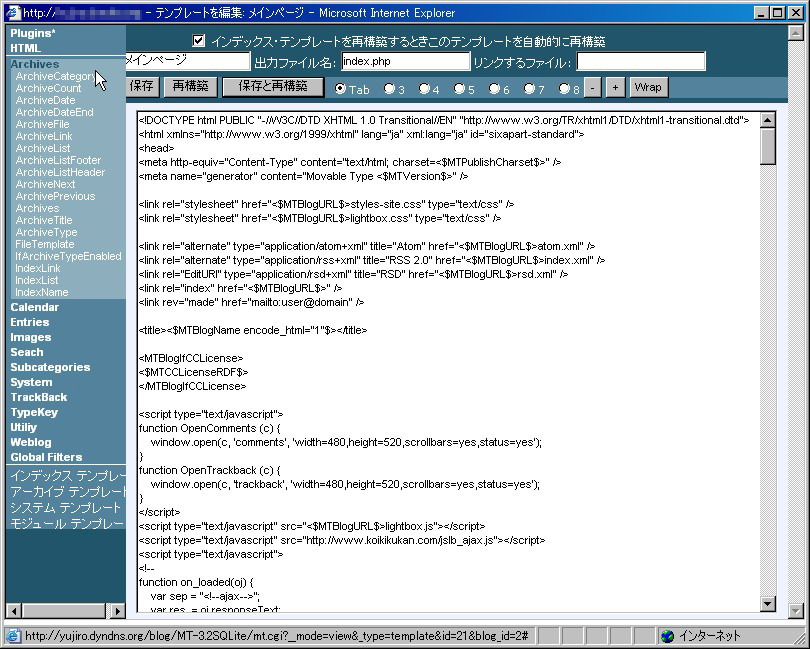Click the Internet zone globe icon in the status bar
The width and height of the screenshot is (810, 649).
pos(667,636)
